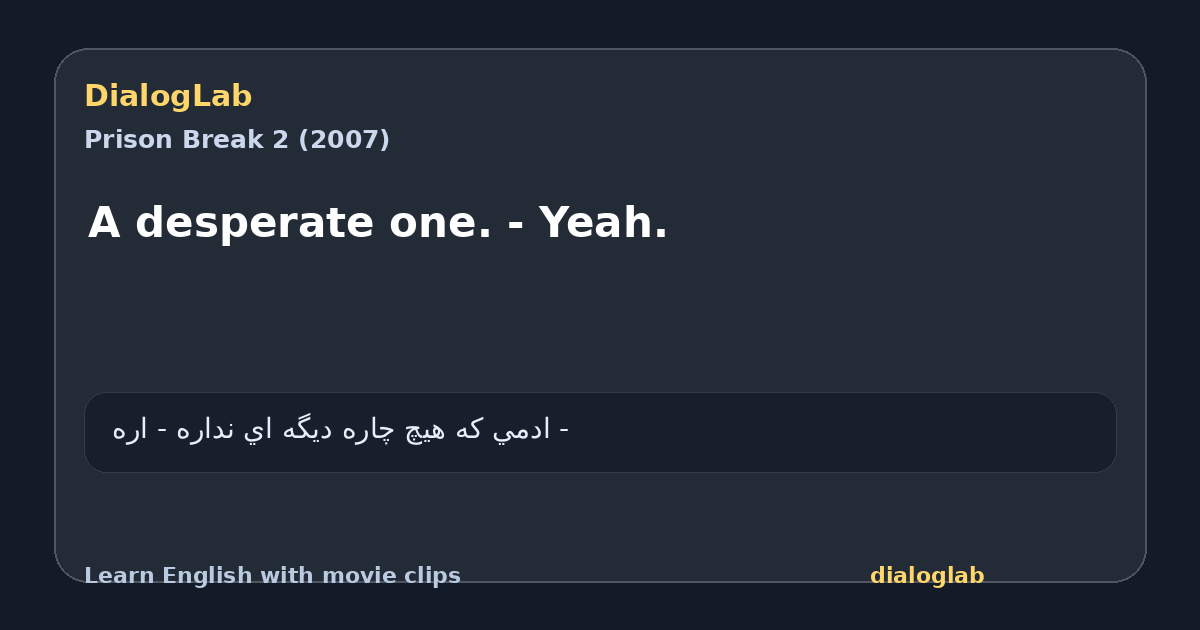Select the Persian word "اره"

pos(130,431)
